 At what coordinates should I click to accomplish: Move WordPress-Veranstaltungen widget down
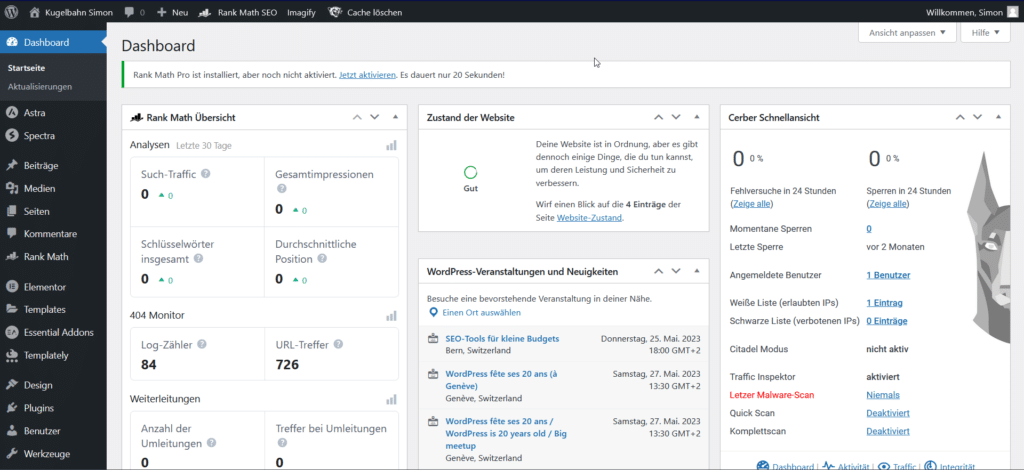tap(676, 271)
